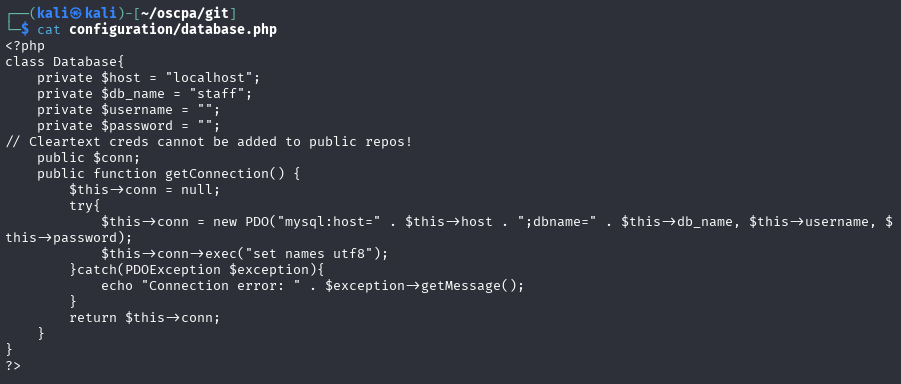Click the configuration/database.php file path
The width and height of the screenshot is (901, 384).
[173, 29]
